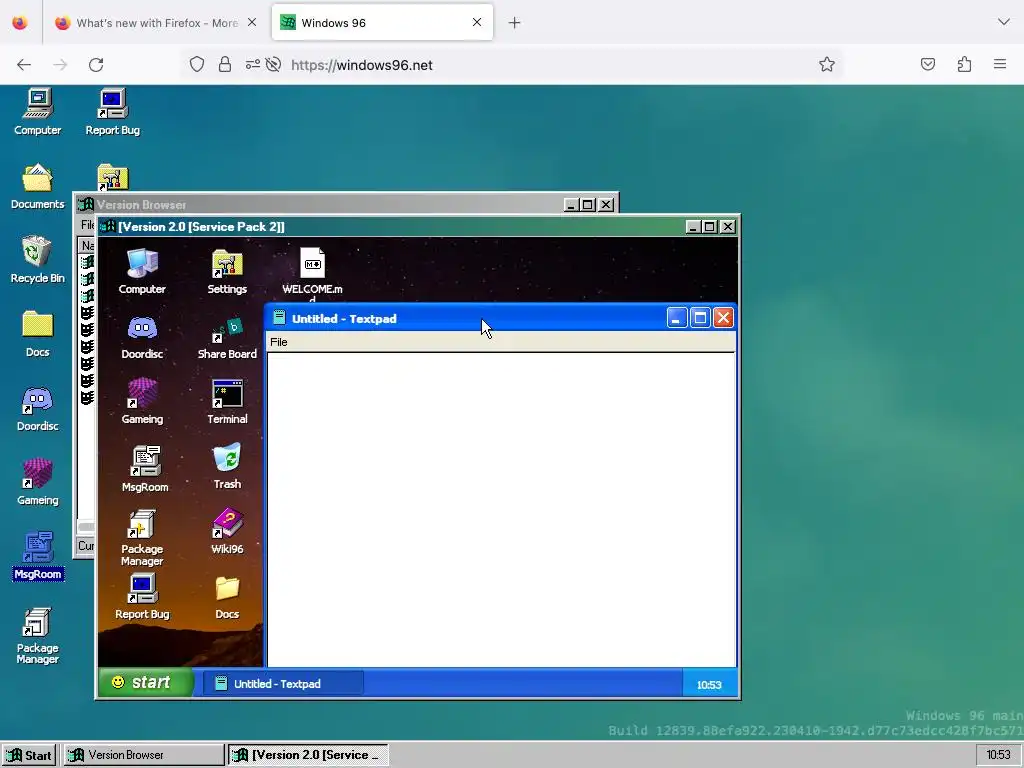Bookmark this page with the star
The width and height of the screenshot is (1024, 768).
827,65
